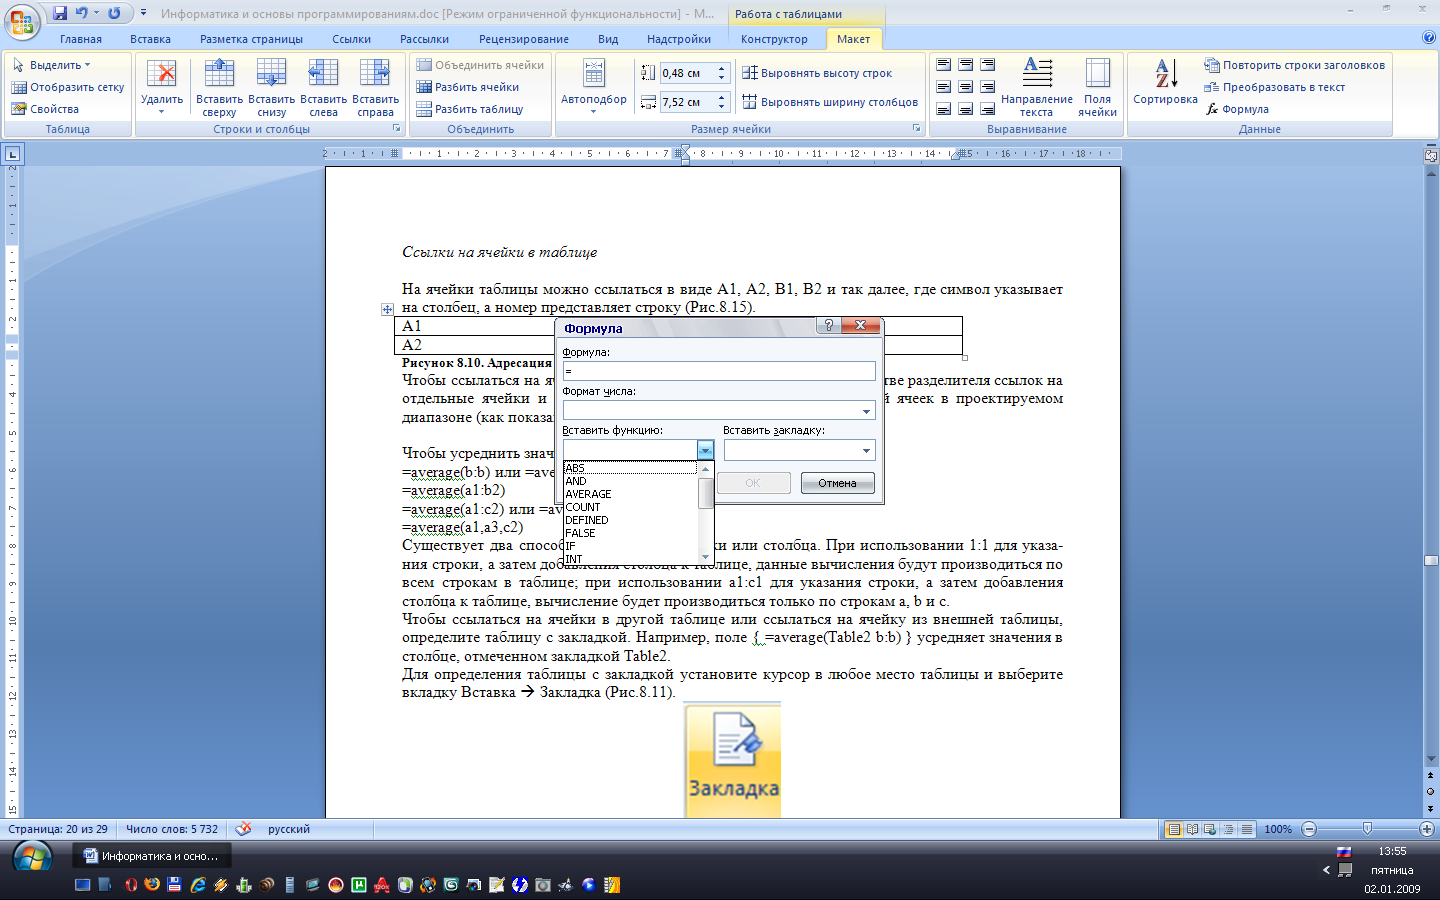
Task: Switch to Print Layout view
Action: [1174, 829]
